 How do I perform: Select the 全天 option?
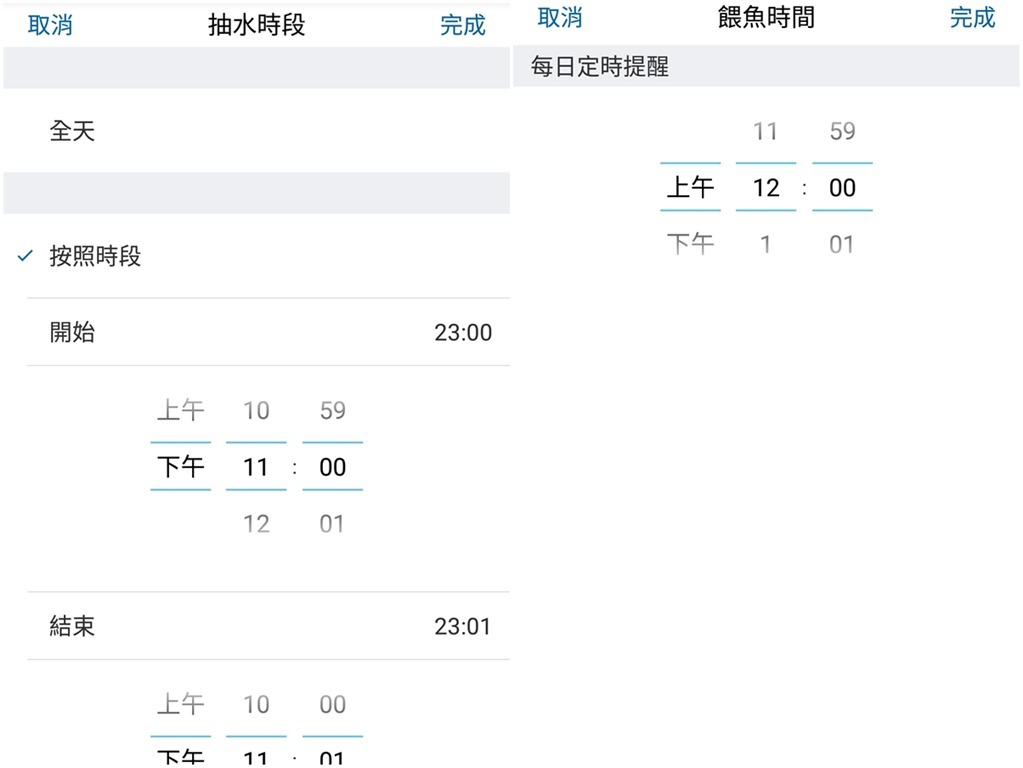click(72, 130)
